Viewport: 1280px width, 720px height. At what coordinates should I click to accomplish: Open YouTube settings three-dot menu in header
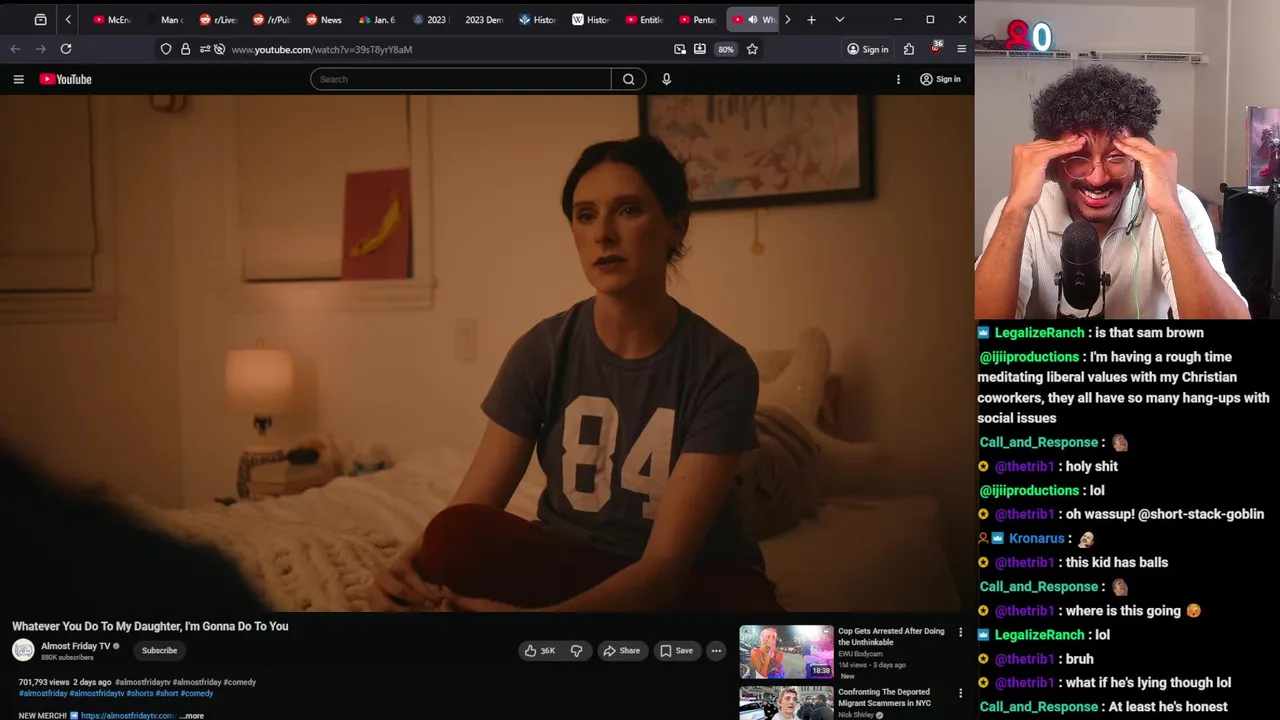click(898, 79)
